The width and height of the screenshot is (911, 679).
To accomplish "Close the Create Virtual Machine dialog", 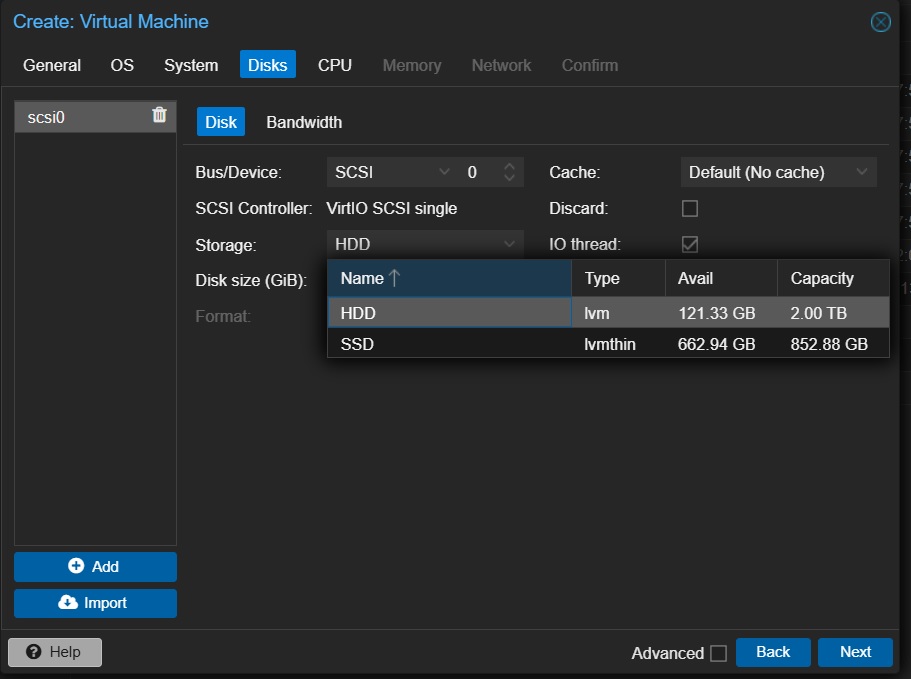I will [x=881, y=22].
